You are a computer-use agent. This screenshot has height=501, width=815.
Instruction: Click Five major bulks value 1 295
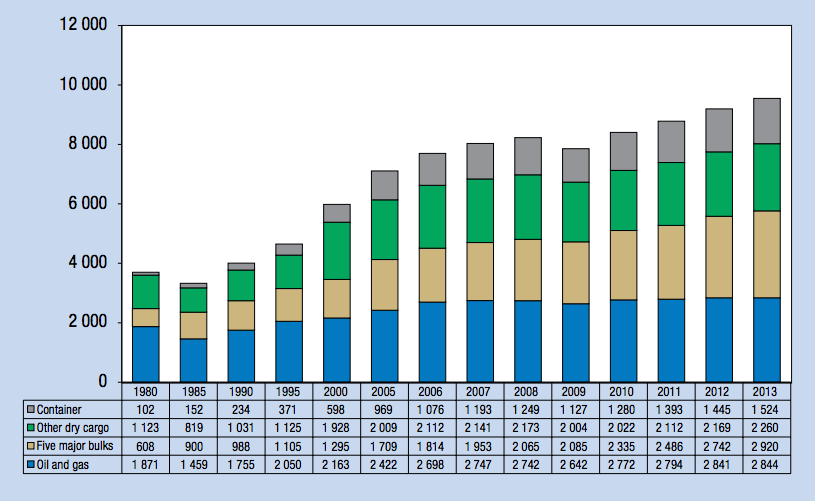[x=336, y=446]
